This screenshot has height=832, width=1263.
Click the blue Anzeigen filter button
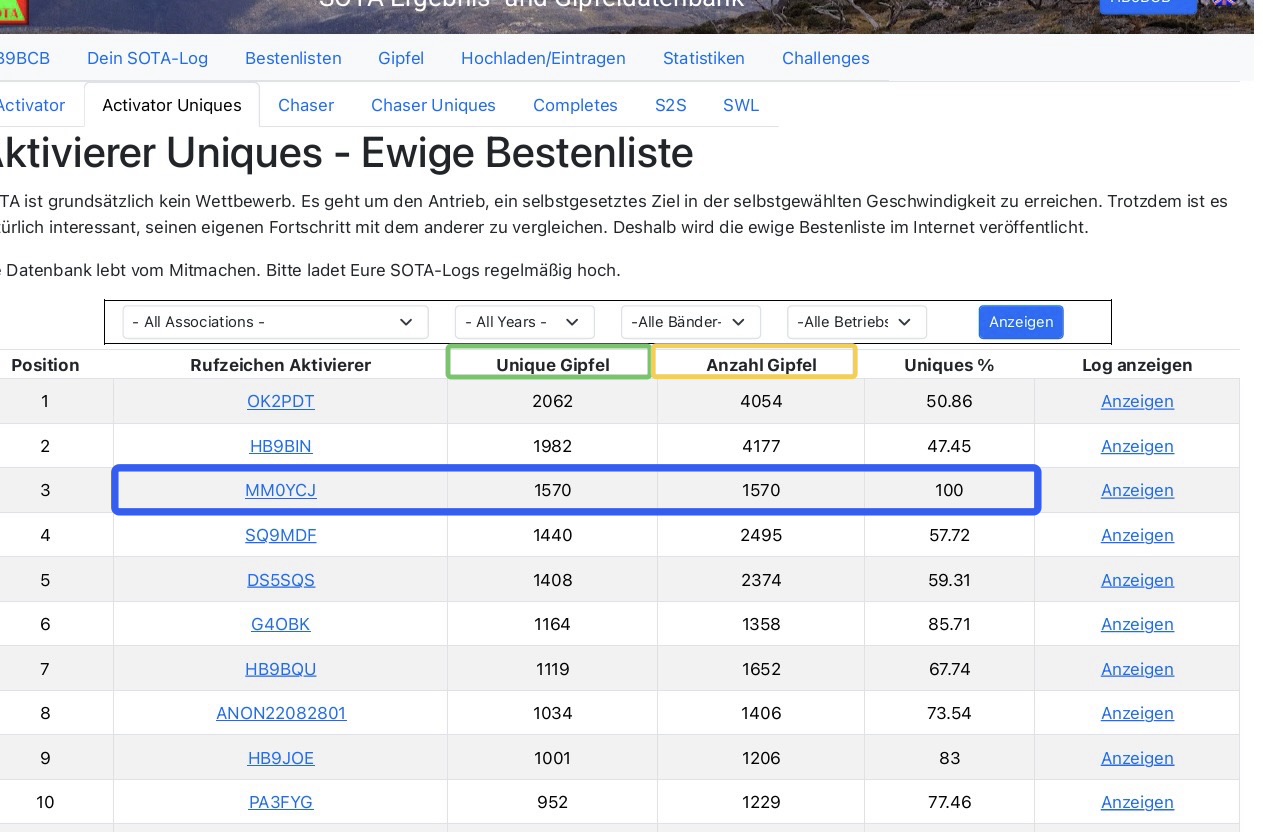click(1021, 322)
